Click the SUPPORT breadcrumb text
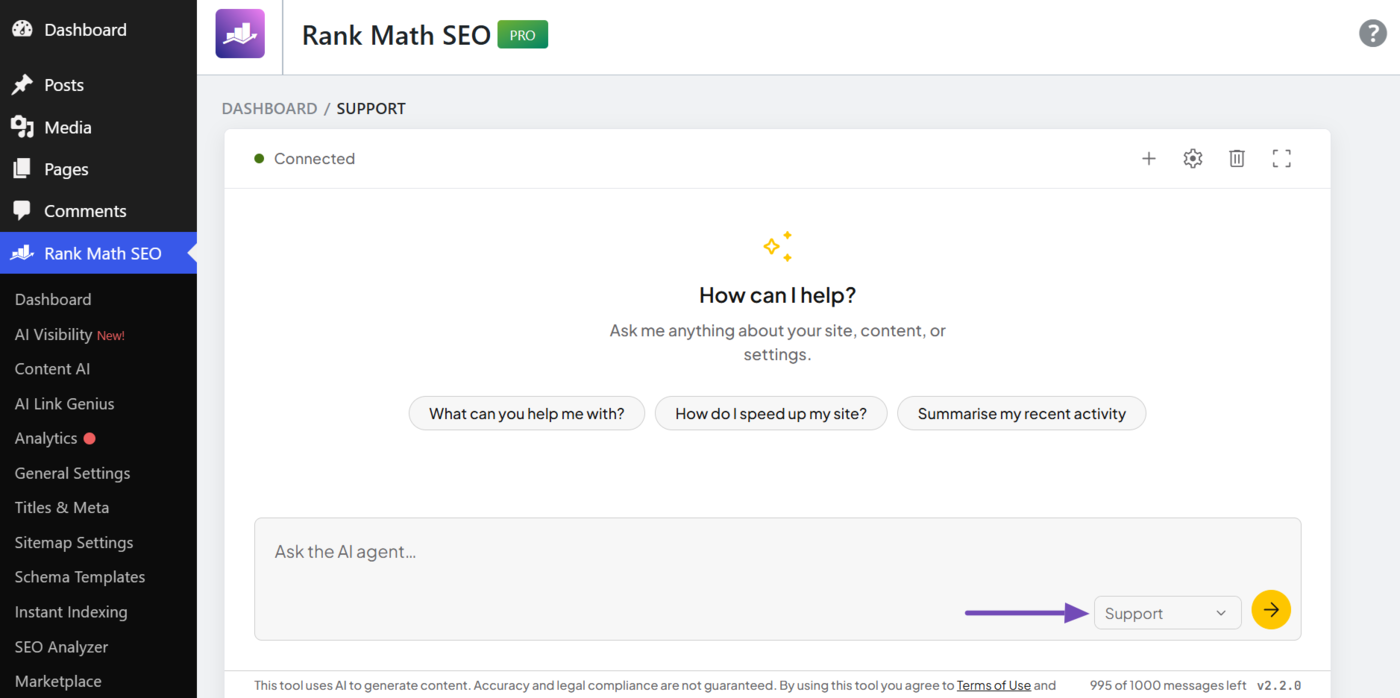The image size is (1400, 698). [371, 108]
